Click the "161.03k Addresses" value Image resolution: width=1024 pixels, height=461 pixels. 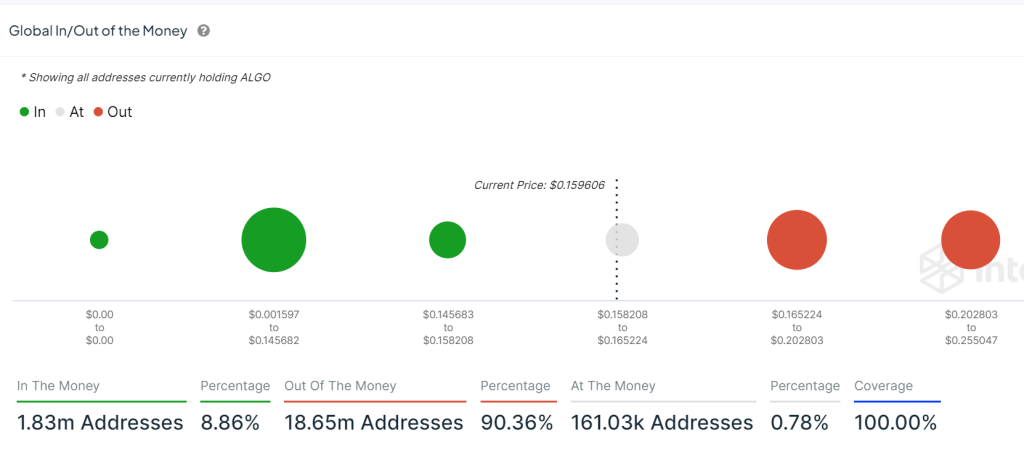[x=662, y=423]
